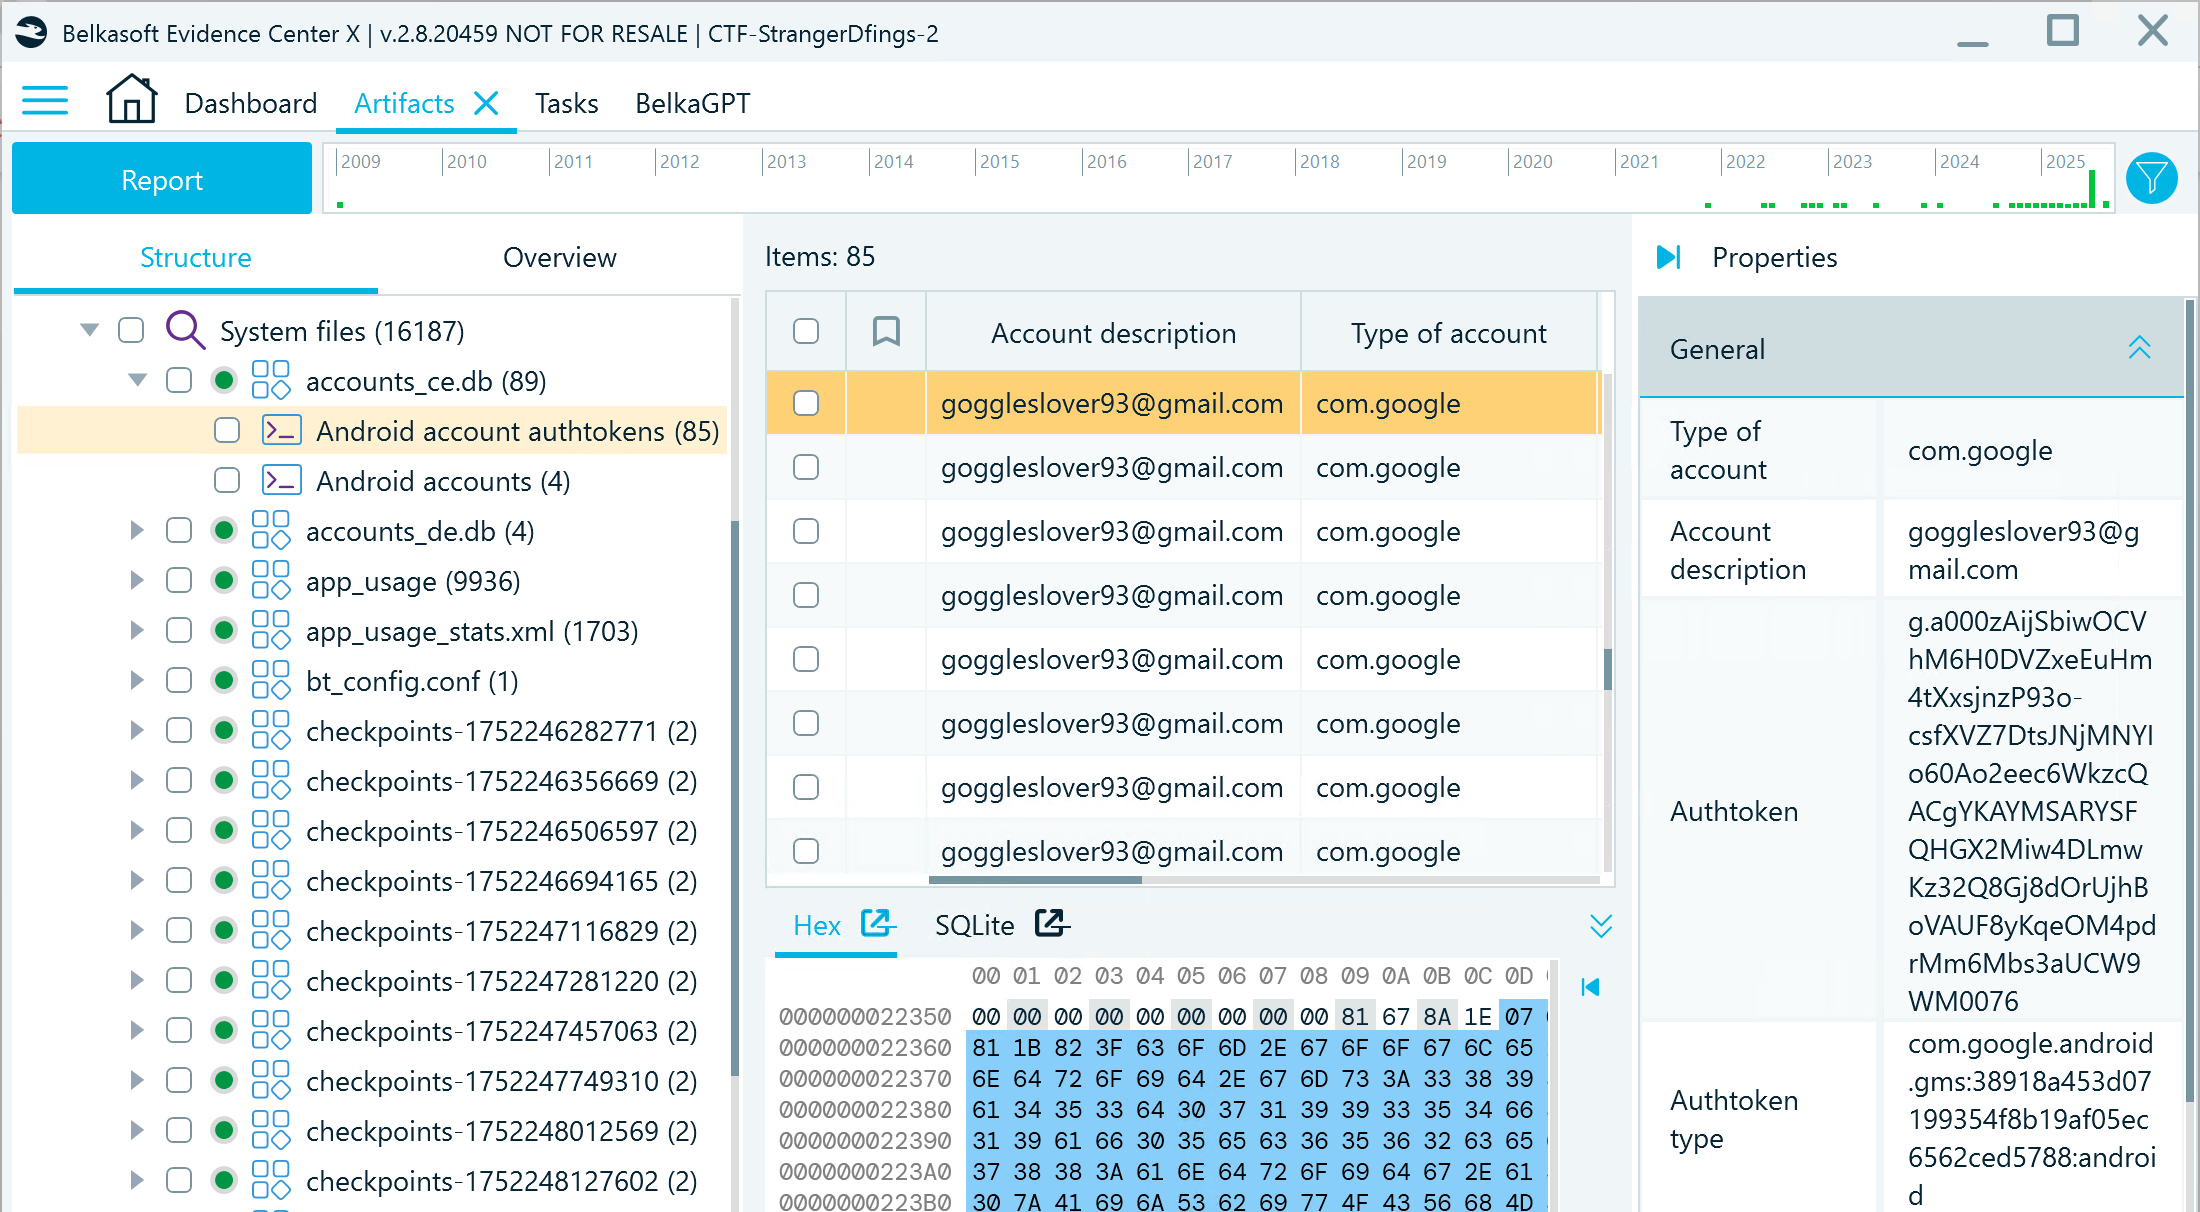This screenshot has width=2200, height=1212.
Task: Click checkpoints-1752247116829 item icon
Action: pyautogui.click(x=270, y=930)
